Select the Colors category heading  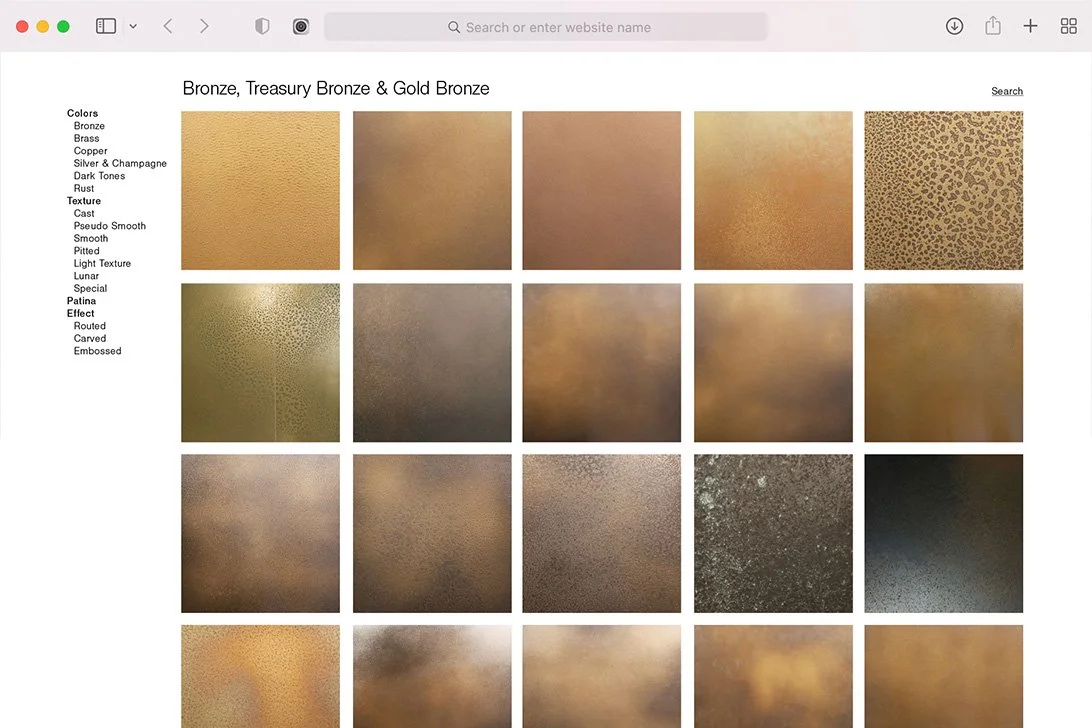[x=82, y=113]
